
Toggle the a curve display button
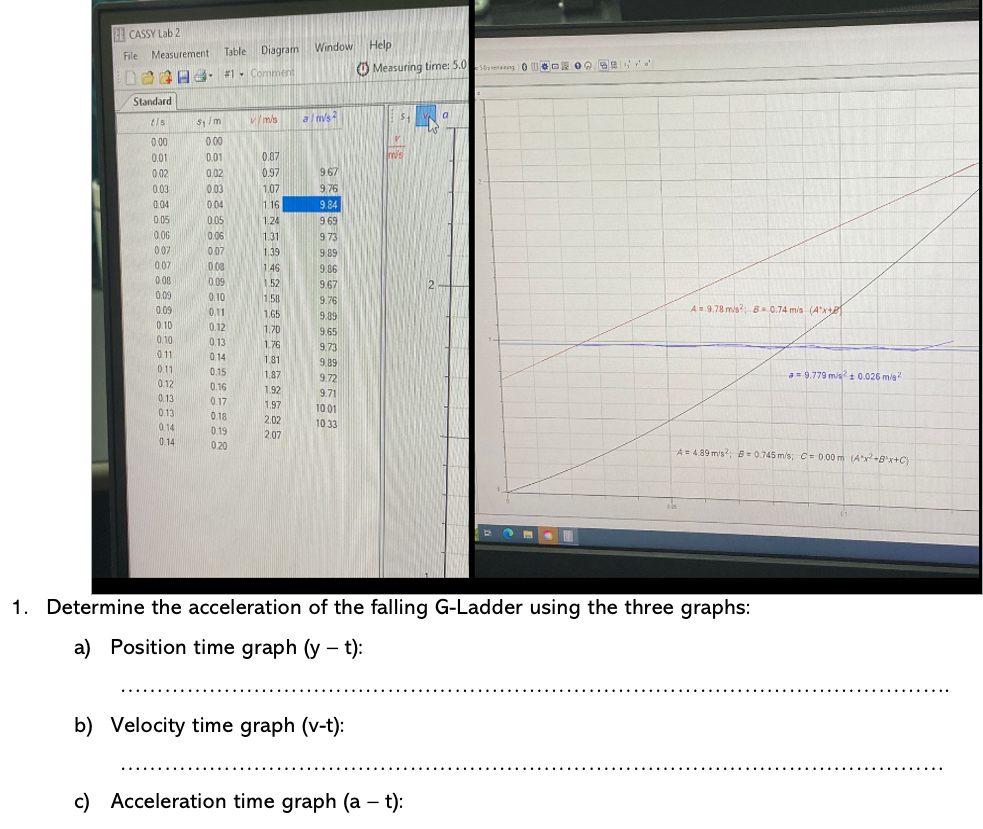[x=443, y=116]
